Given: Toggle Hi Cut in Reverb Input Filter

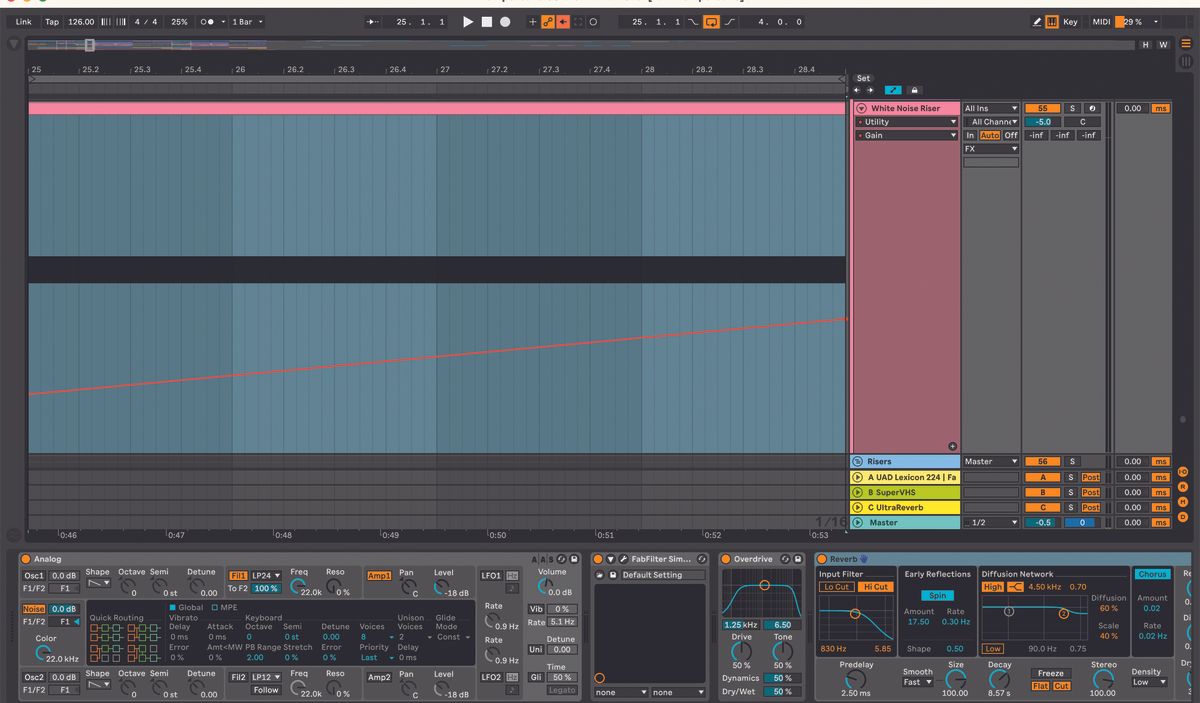Looking at the screenshot, I should pyautogui.click(x=874, y=587).
